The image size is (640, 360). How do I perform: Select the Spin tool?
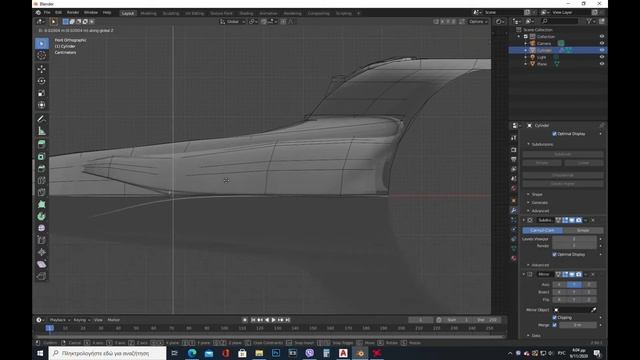coord(42,216)
